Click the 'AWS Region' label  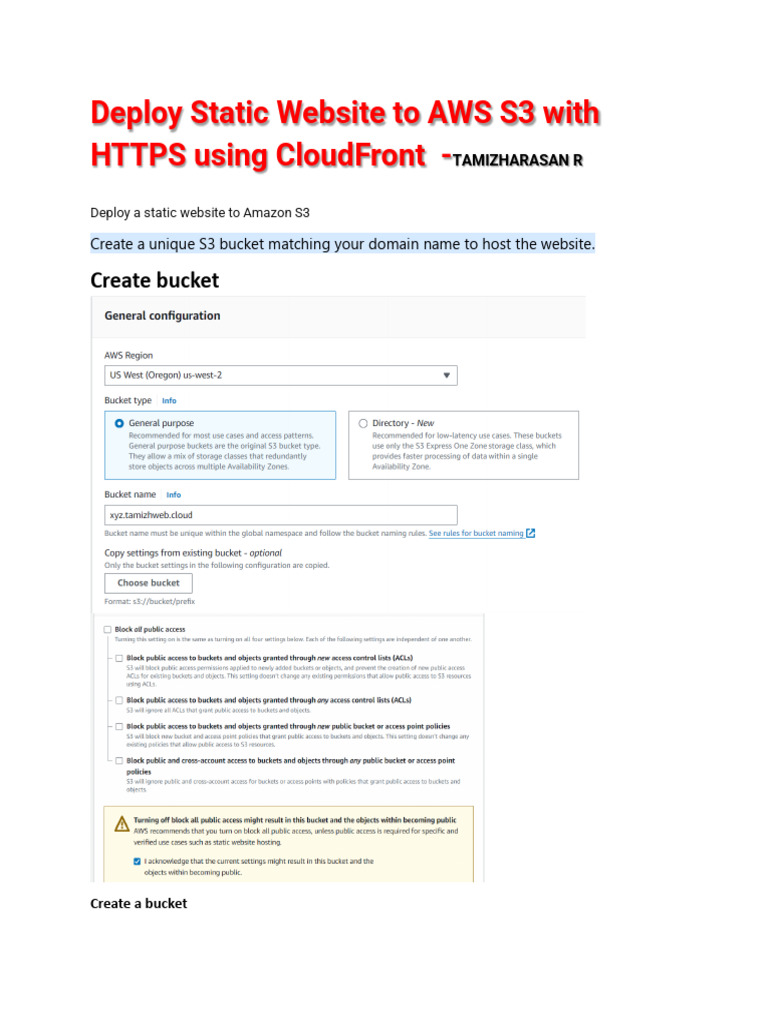[129, 355]
